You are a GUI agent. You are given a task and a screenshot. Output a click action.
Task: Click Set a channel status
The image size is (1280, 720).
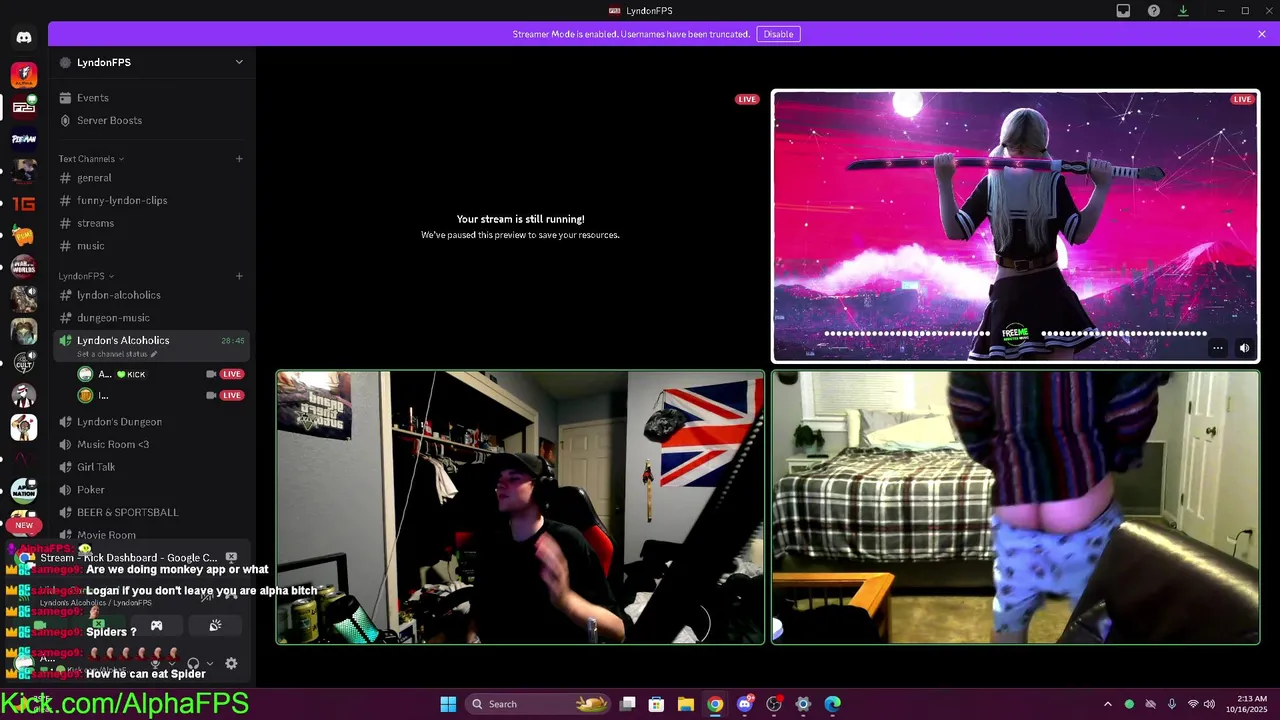[x=117, y=354]
